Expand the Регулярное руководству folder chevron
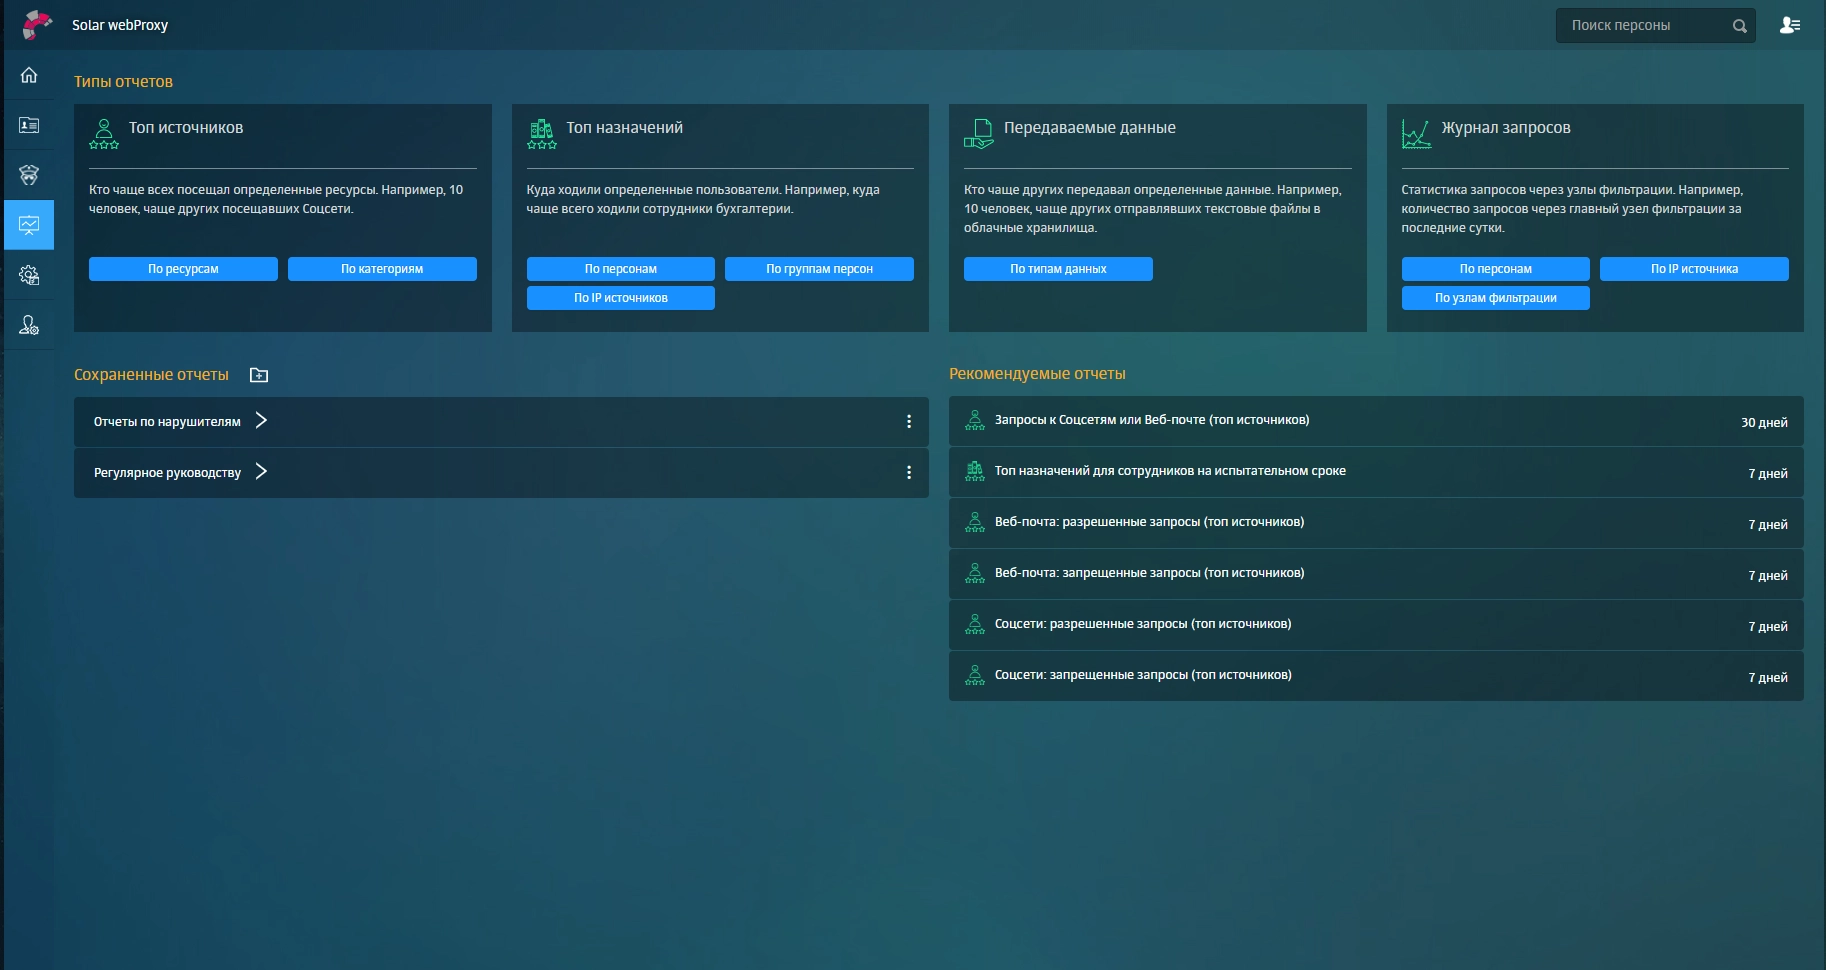This screenshot has height=970, width=1826. [x=261, y=472]
